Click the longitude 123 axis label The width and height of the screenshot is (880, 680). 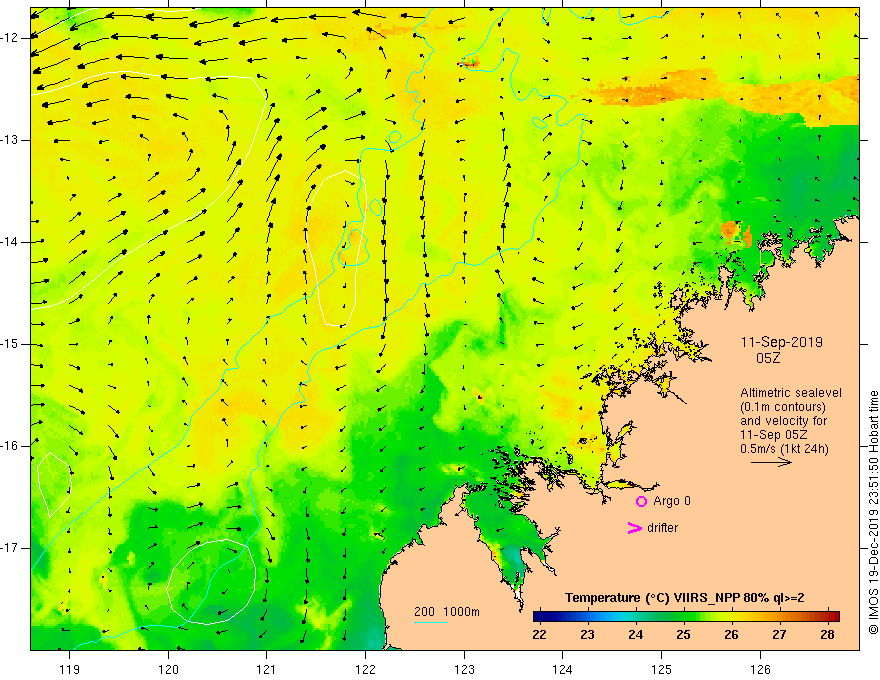tap(464, 669)
